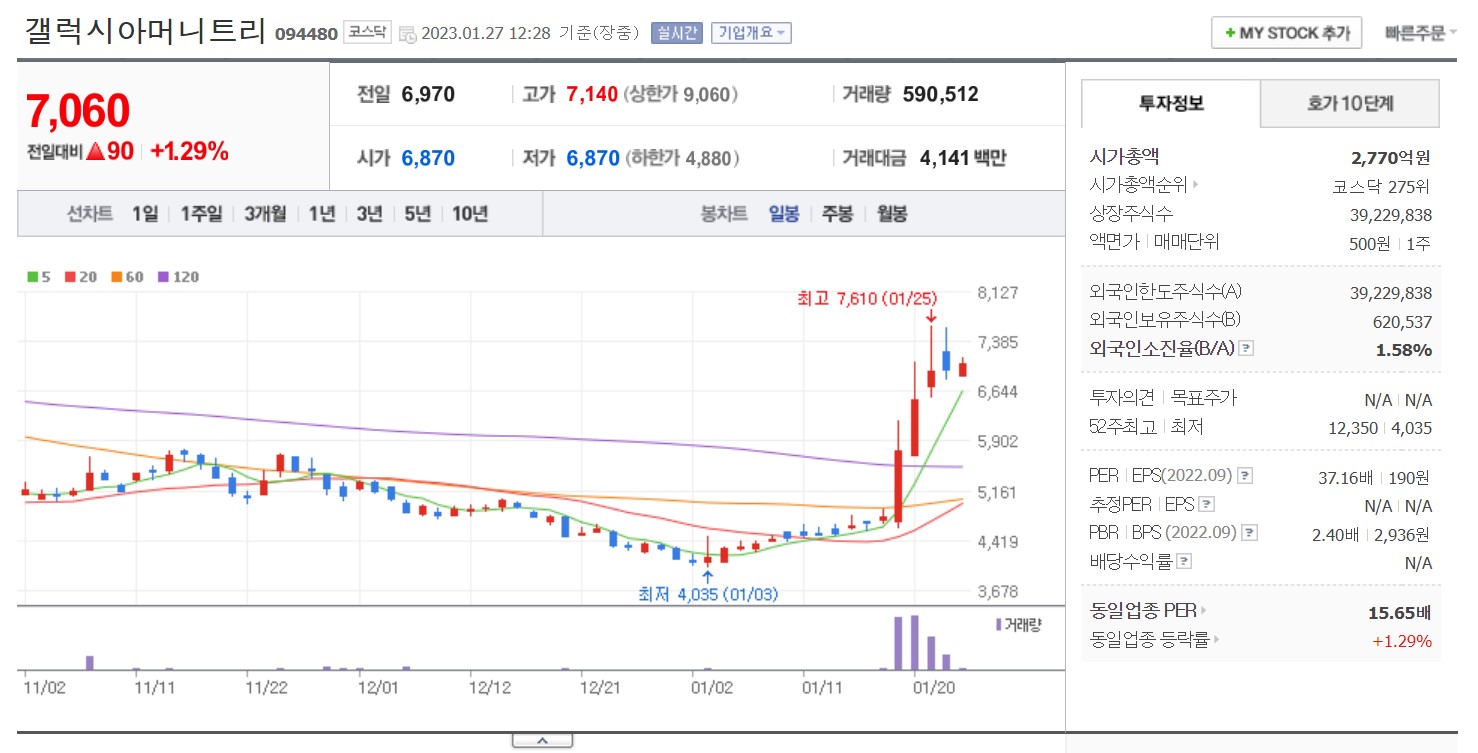
Task: Click the 액면가 value 500원
Action: coord(1369,243)
